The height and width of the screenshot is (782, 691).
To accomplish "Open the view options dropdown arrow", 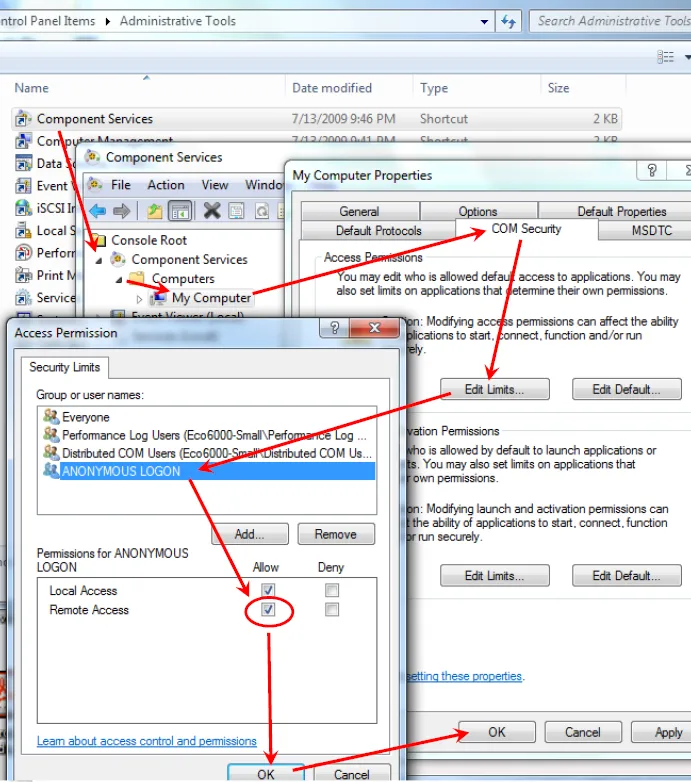I will (x=687, y=57).
